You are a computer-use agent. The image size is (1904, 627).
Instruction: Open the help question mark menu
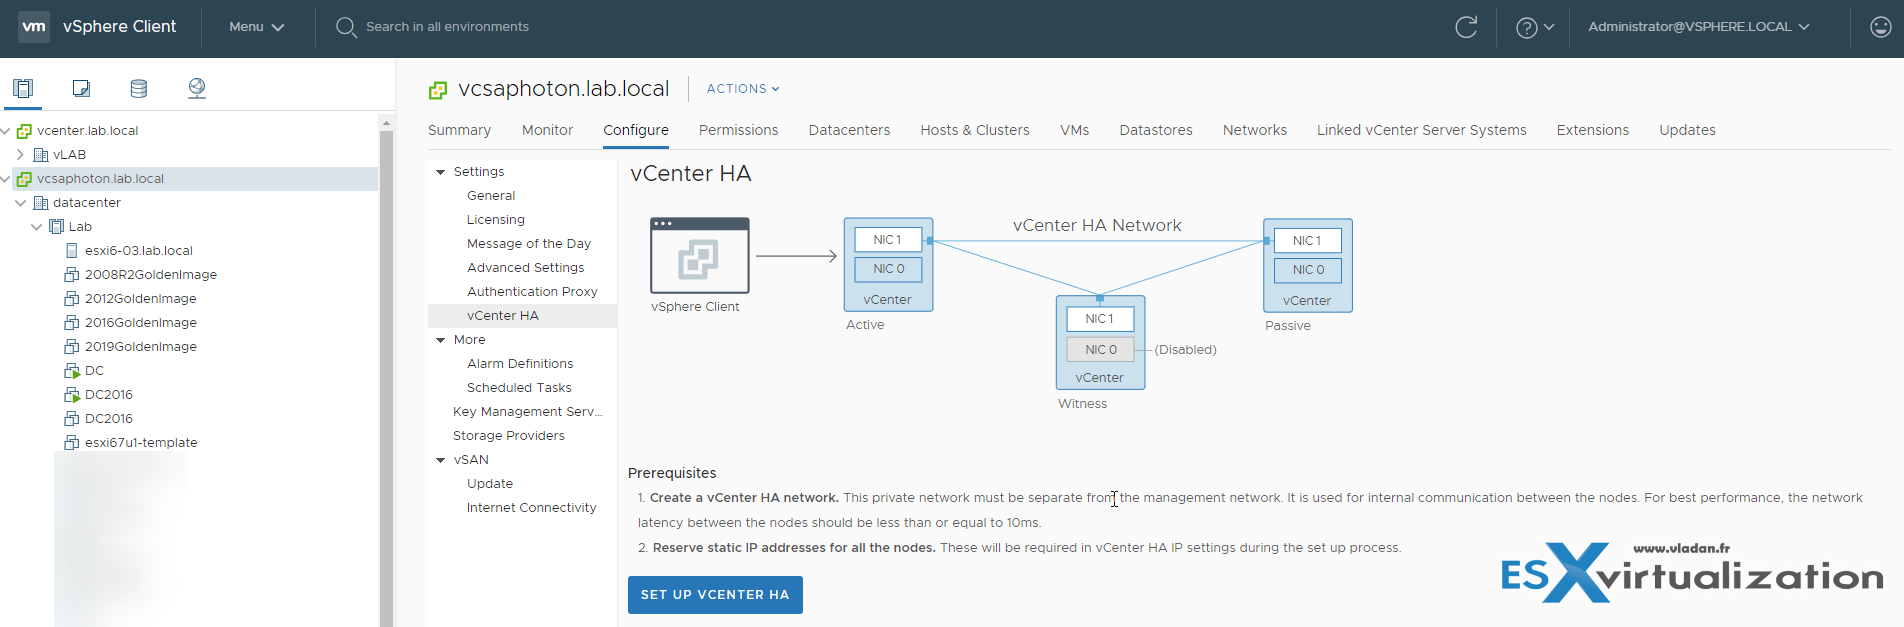pyautogui.click(x=1534, y=27)
